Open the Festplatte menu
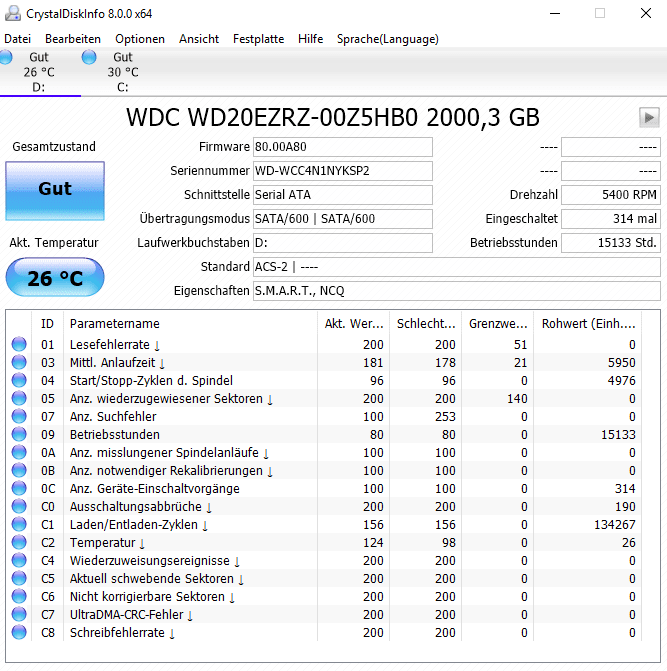This screenshot has width=667, height=671. click(258, 39)
